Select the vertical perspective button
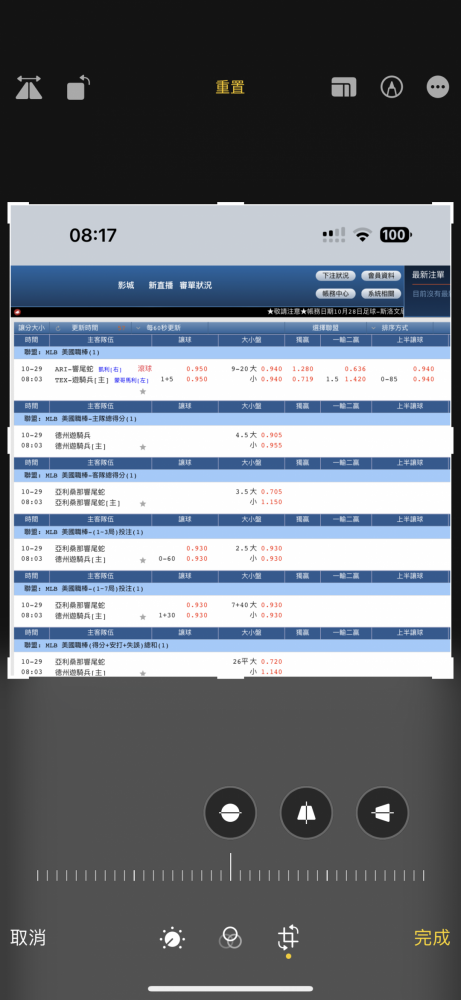 (306, 812)
